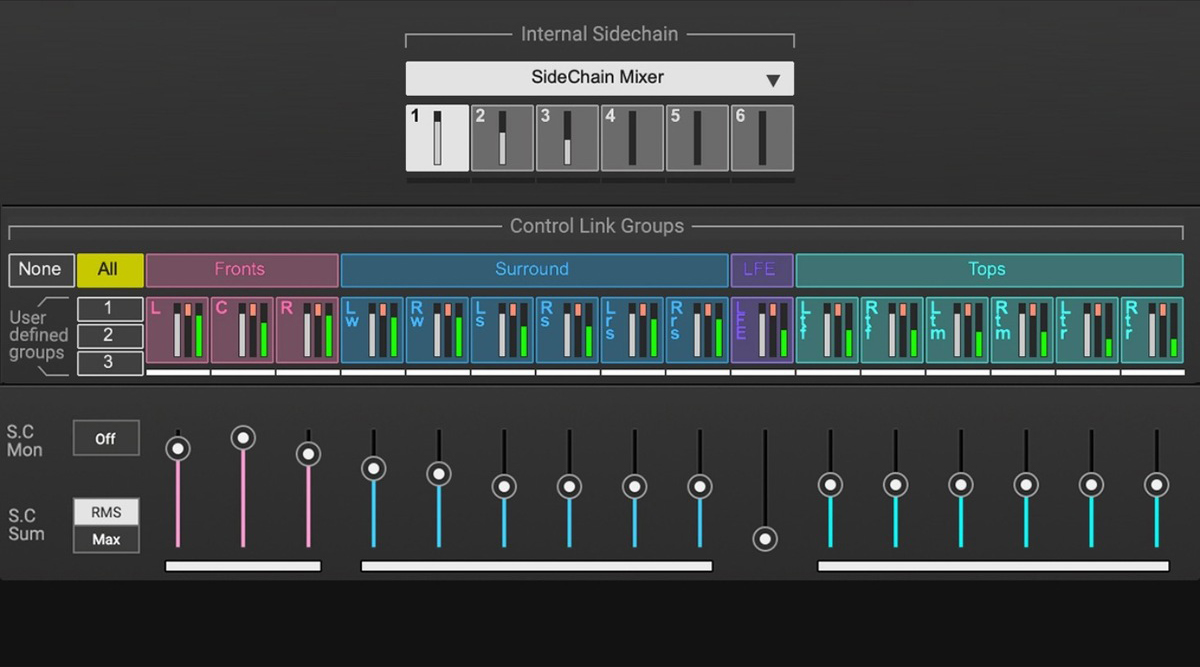Select the Surround group header
This screenshot has width=1200, height=667.
[x=533, y=269]
